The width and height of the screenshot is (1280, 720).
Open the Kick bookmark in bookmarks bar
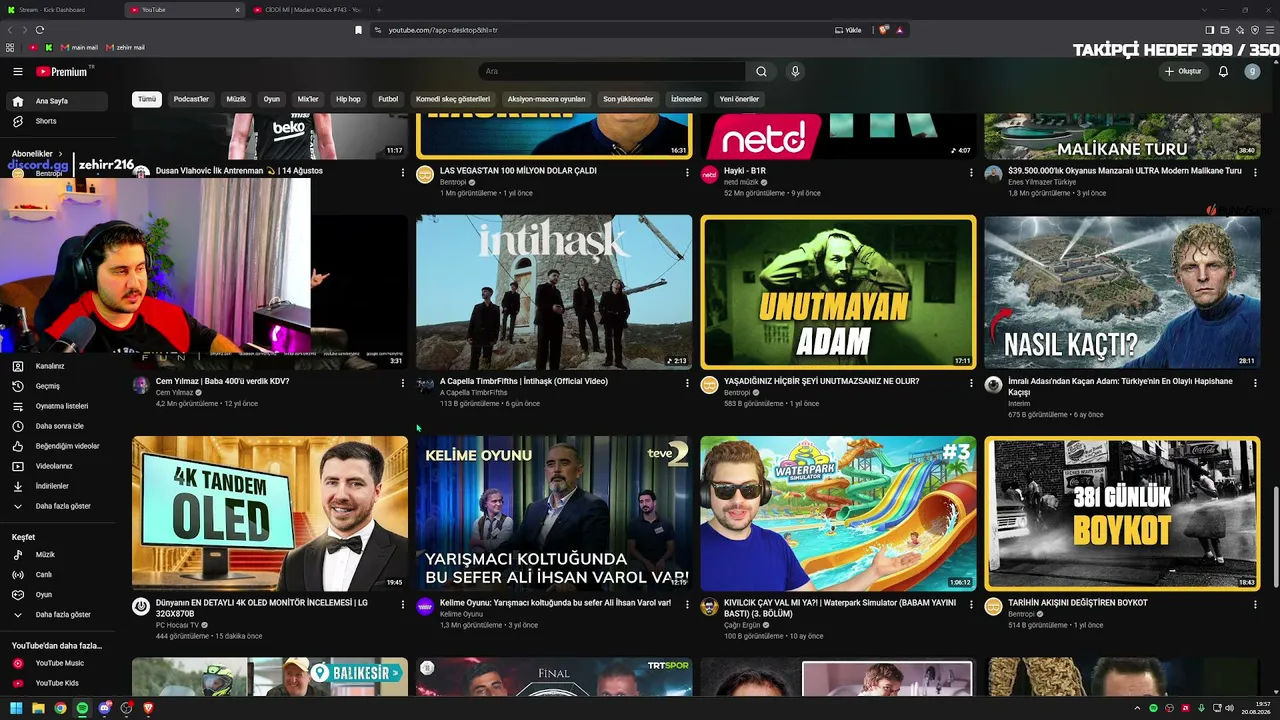click(48, 47)
